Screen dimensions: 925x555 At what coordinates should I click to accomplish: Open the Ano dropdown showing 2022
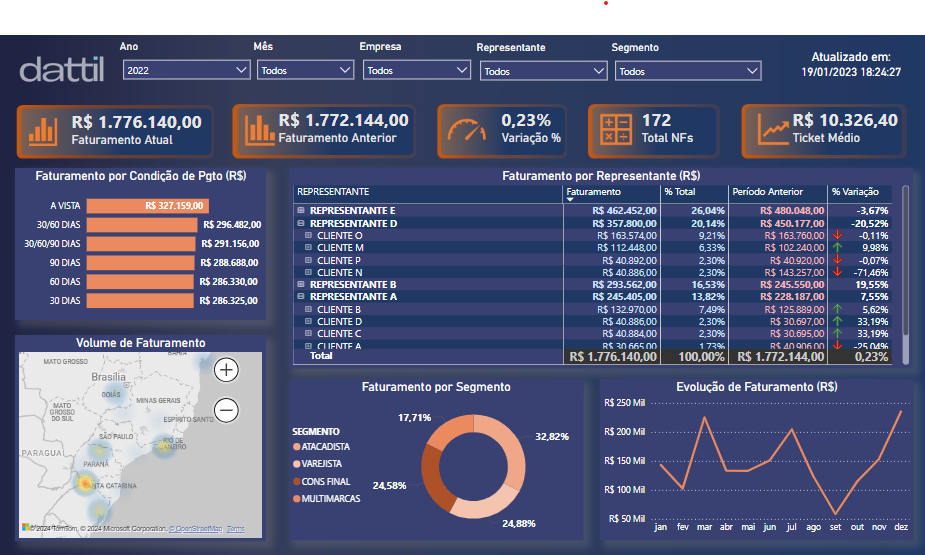186,70
